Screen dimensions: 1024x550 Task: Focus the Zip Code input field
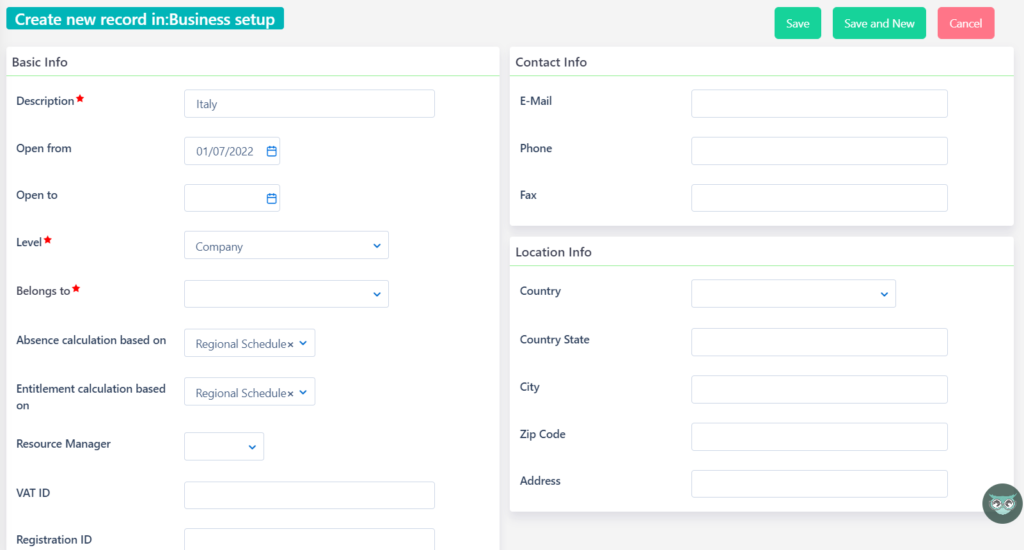pyautogui.click(x=820, y=437)
